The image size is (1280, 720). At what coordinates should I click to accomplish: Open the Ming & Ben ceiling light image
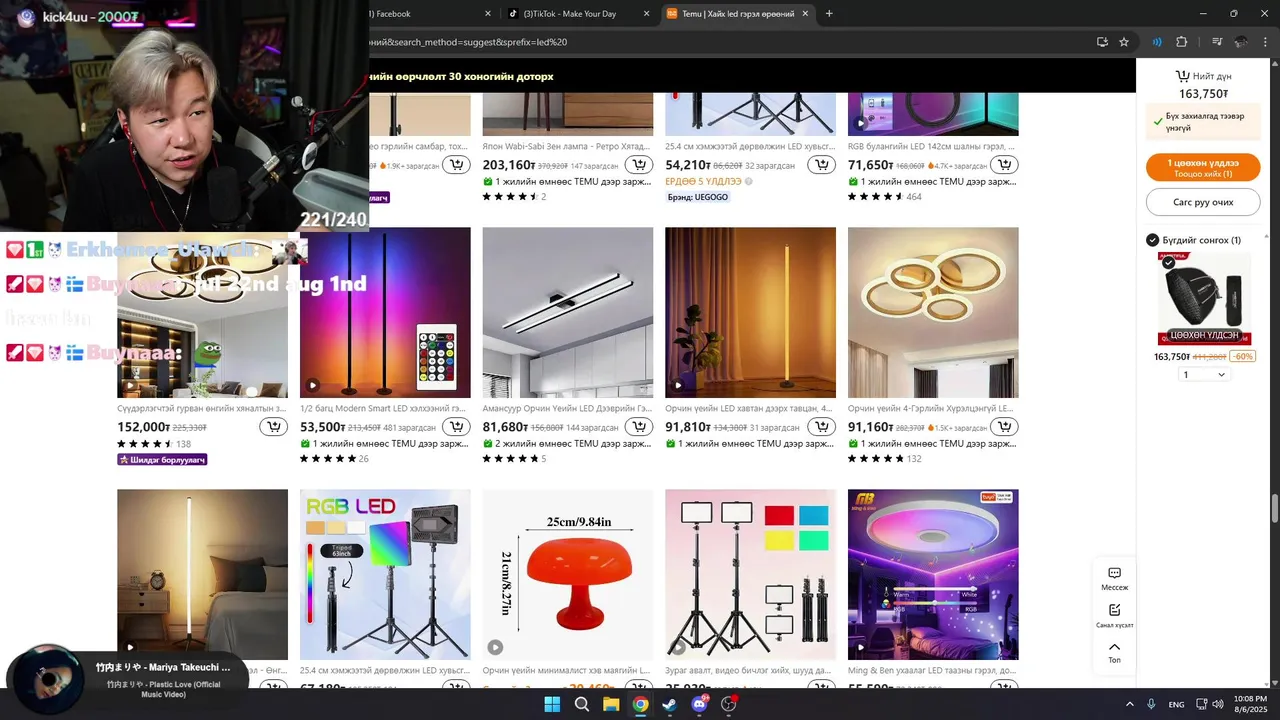933,574
